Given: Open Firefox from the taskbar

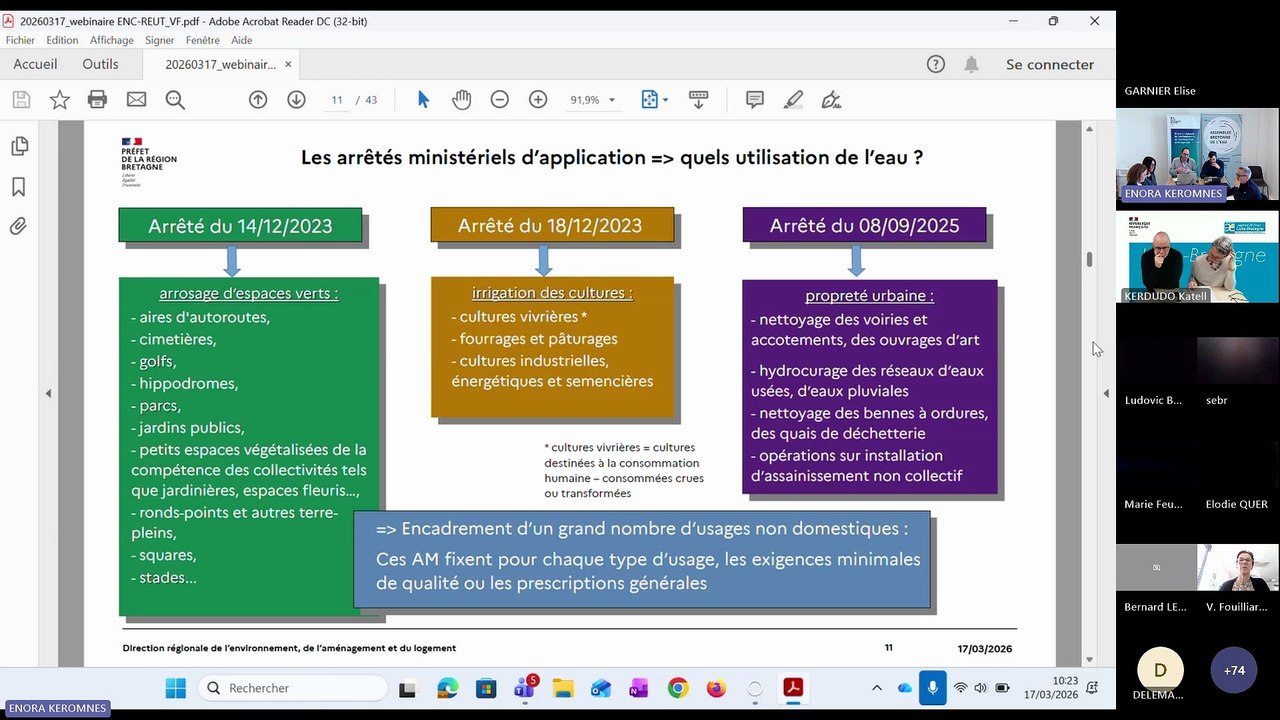Looking at the screenshot, I should coord(716,688).
